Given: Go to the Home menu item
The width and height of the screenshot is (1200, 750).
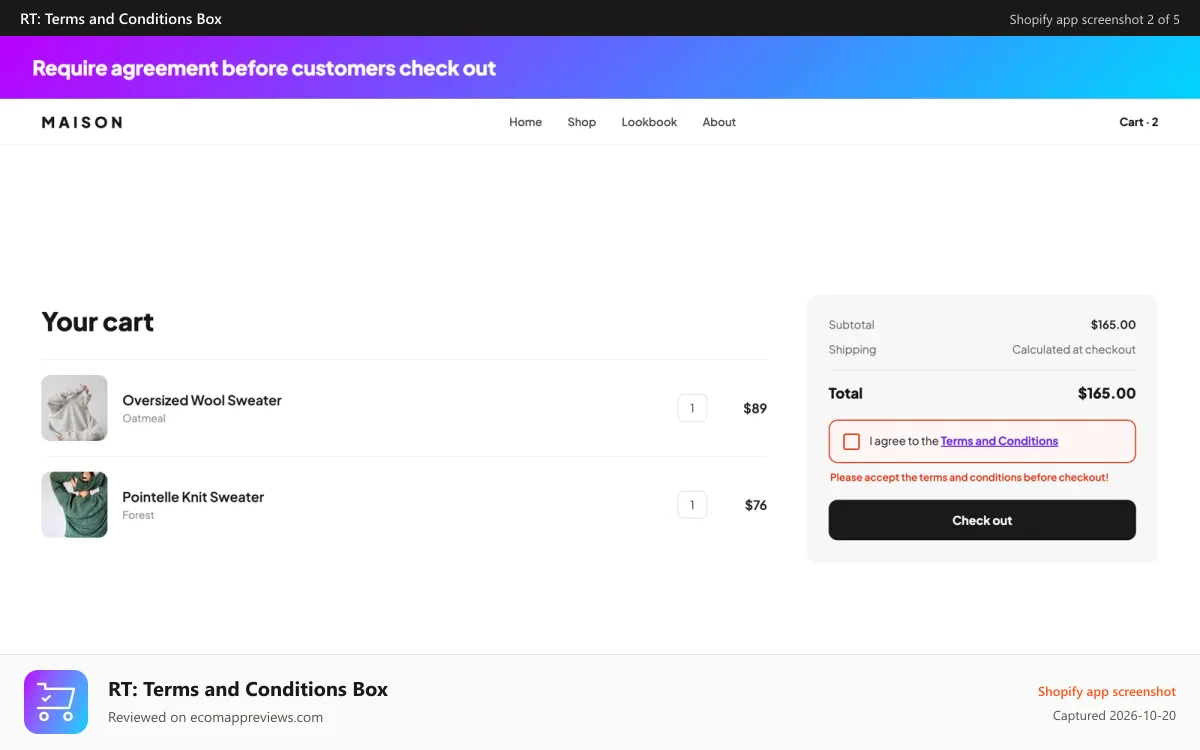Looking at the screenshot, I should 525,122.
